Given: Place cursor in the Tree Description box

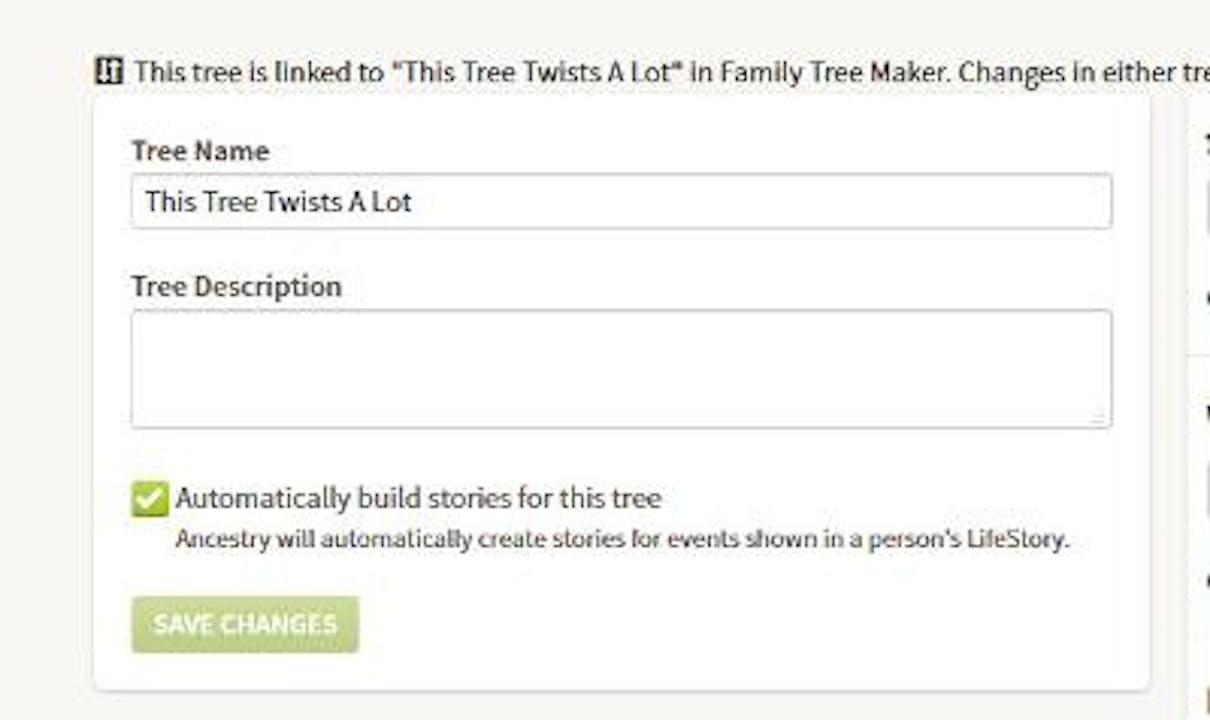Looking at the screenshot, I should click(620, 368).
